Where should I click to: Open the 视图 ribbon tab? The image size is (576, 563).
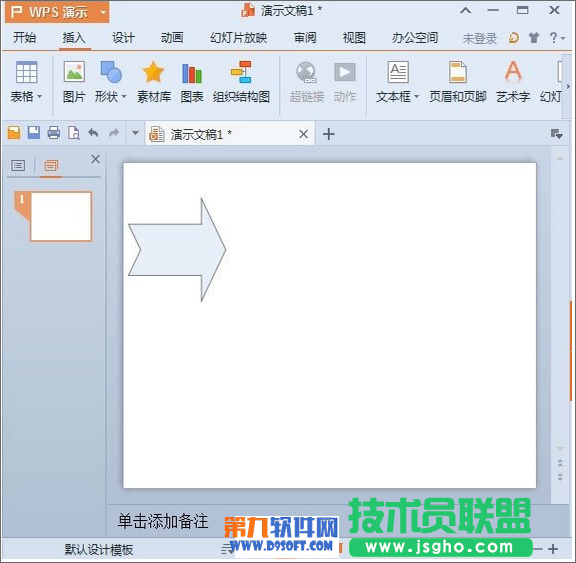(354, 37)
